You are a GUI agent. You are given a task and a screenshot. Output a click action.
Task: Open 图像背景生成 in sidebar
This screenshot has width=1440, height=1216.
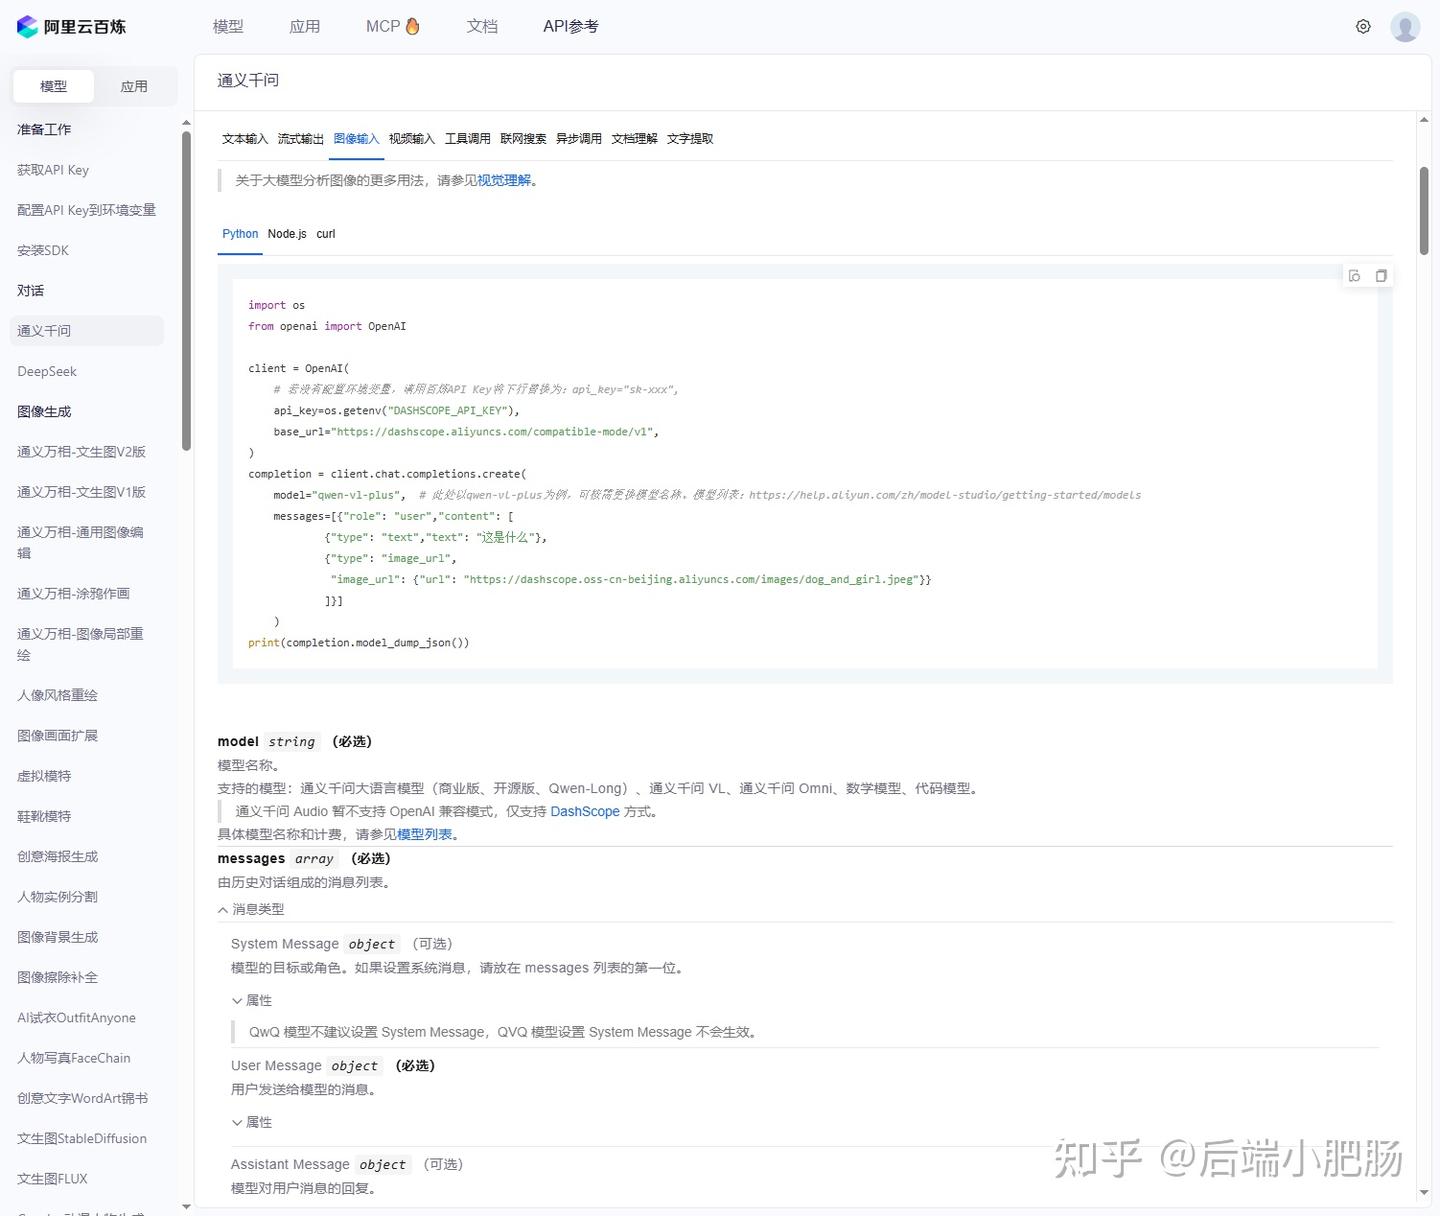pyautogui.click(x=58, y=938)
